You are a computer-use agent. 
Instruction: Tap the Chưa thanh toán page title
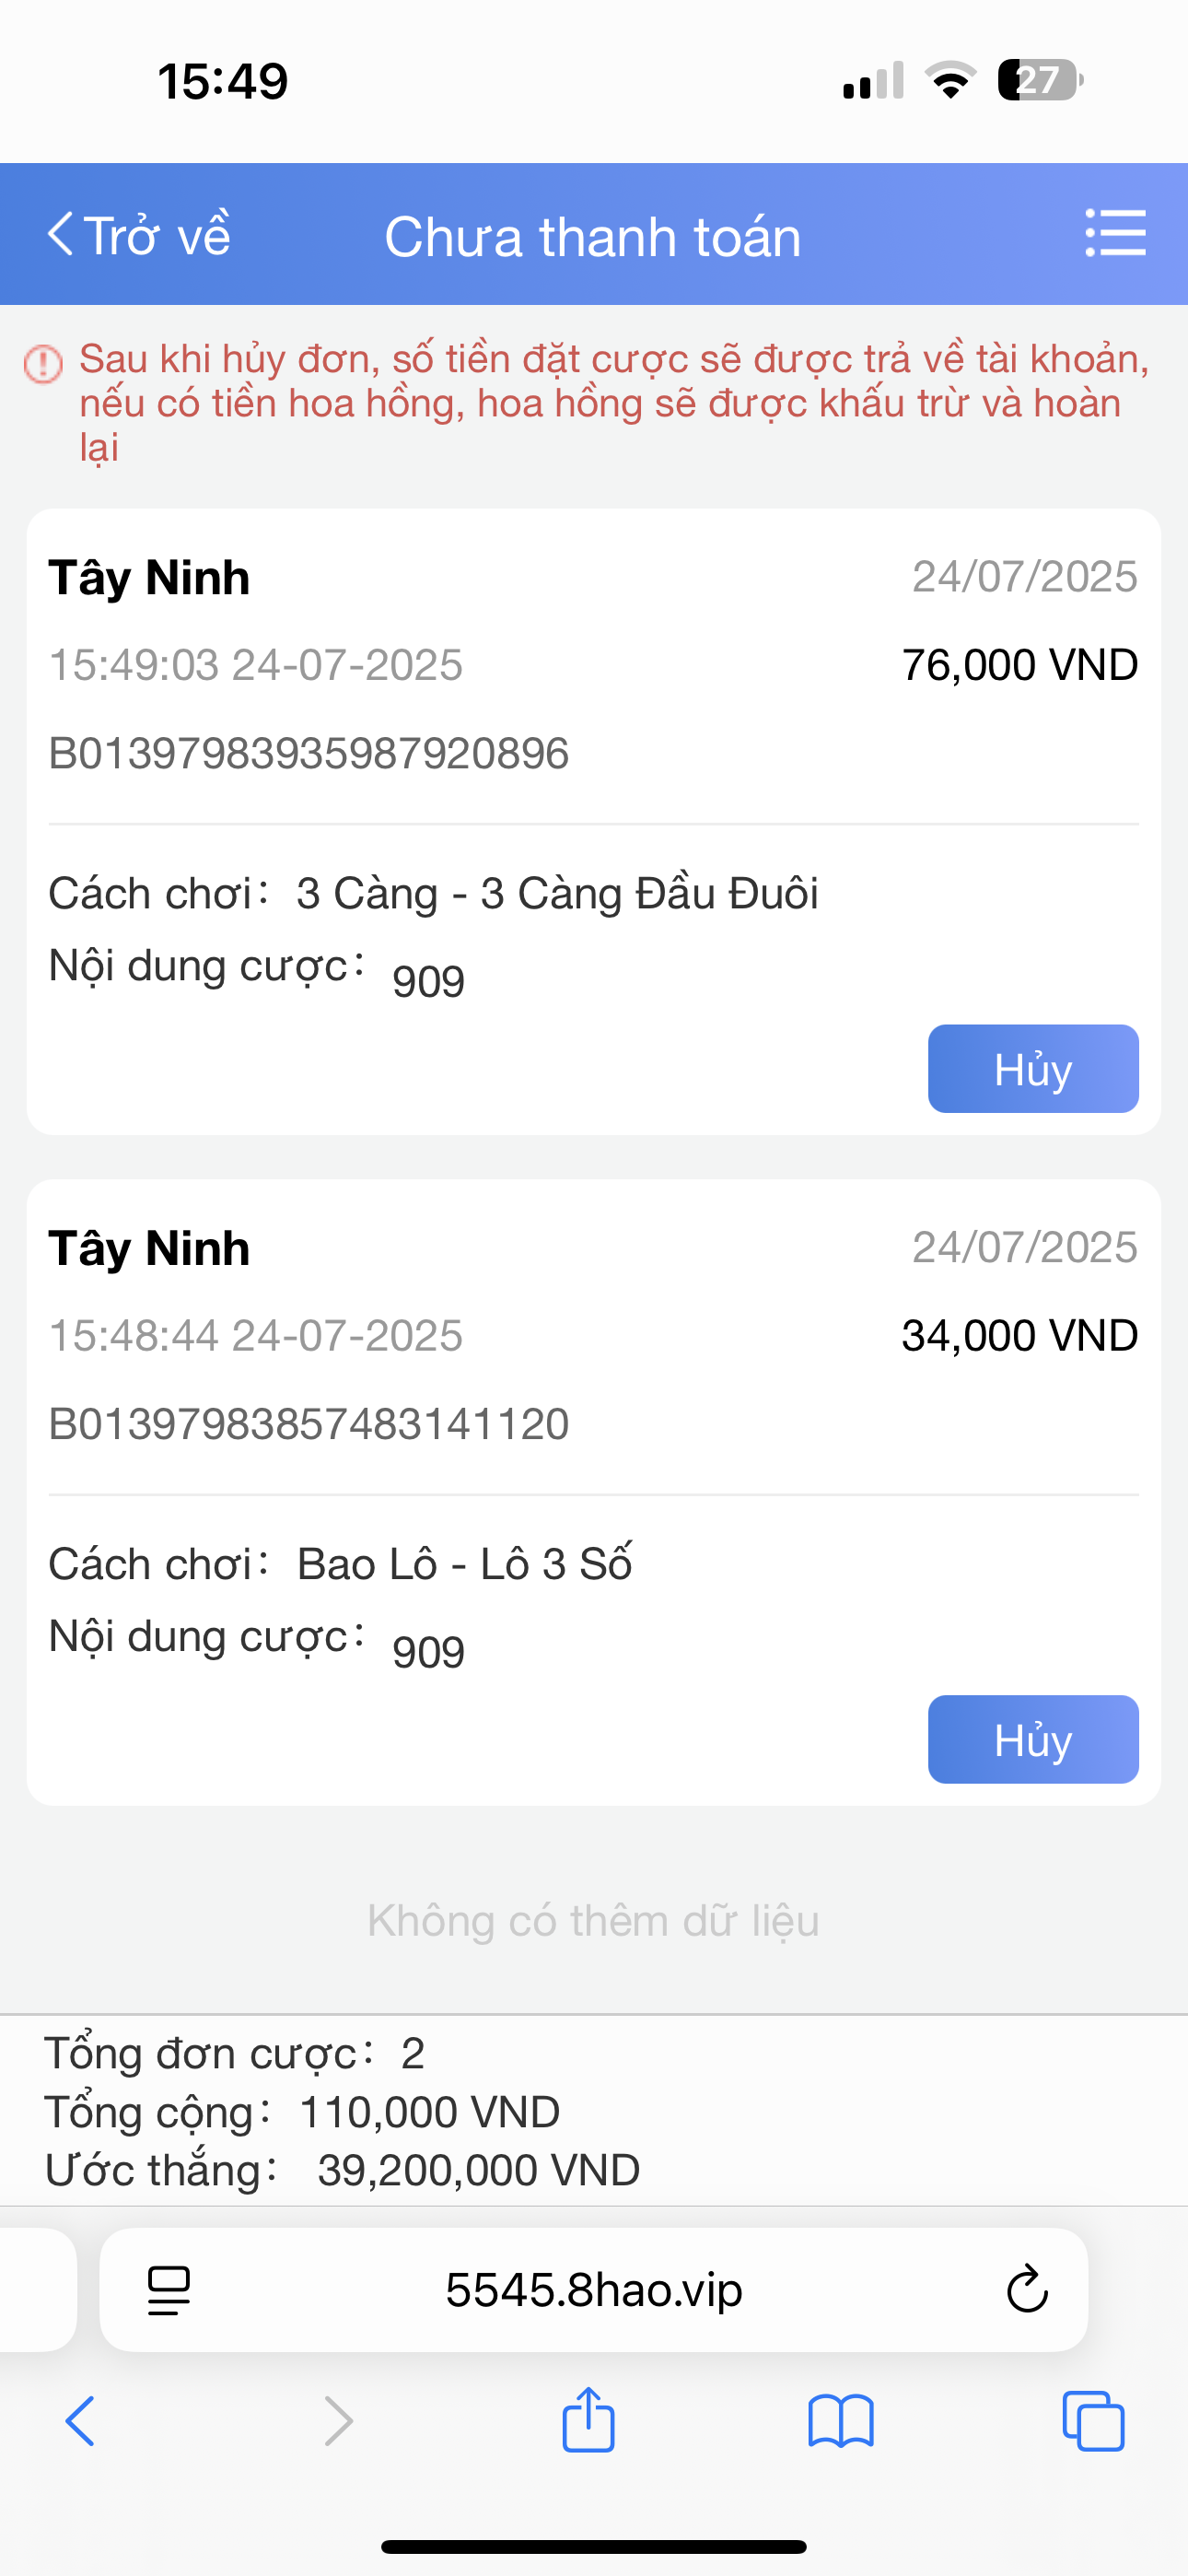(593, 237)
